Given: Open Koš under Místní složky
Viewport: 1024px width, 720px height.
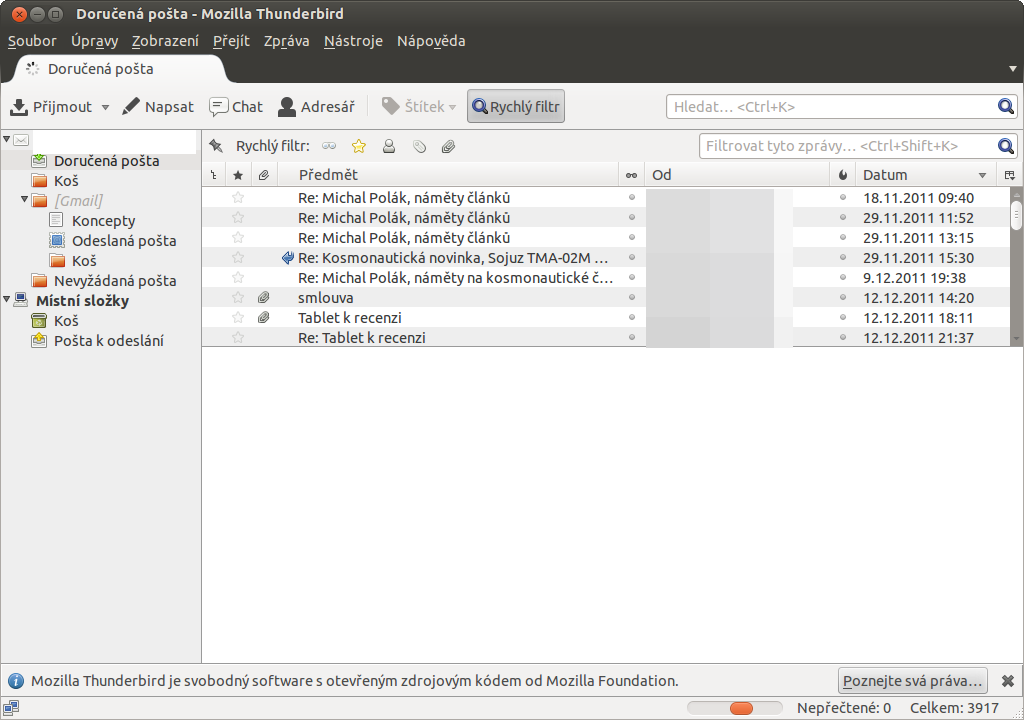Looking at the screenshot, I should click(x=66, y=321).
